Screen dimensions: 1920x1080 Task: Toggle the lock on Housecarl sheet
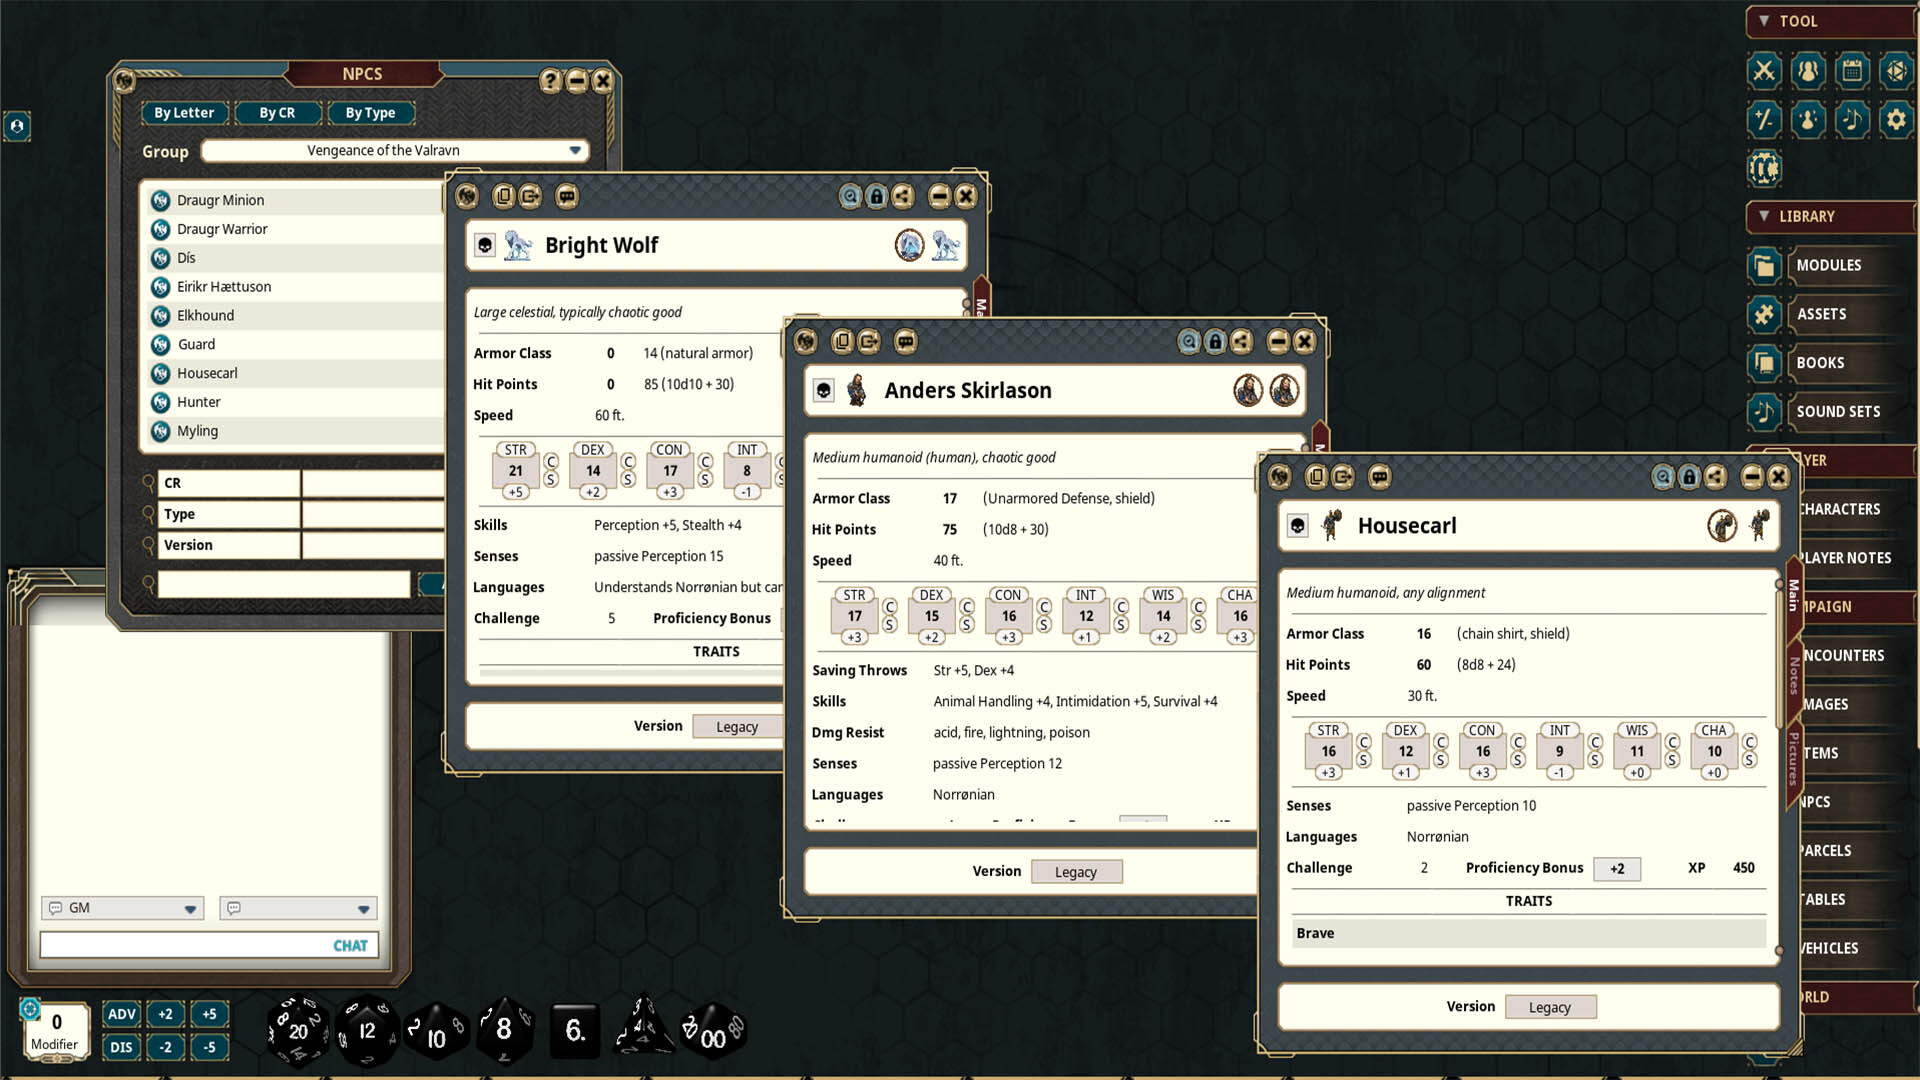1689,477
